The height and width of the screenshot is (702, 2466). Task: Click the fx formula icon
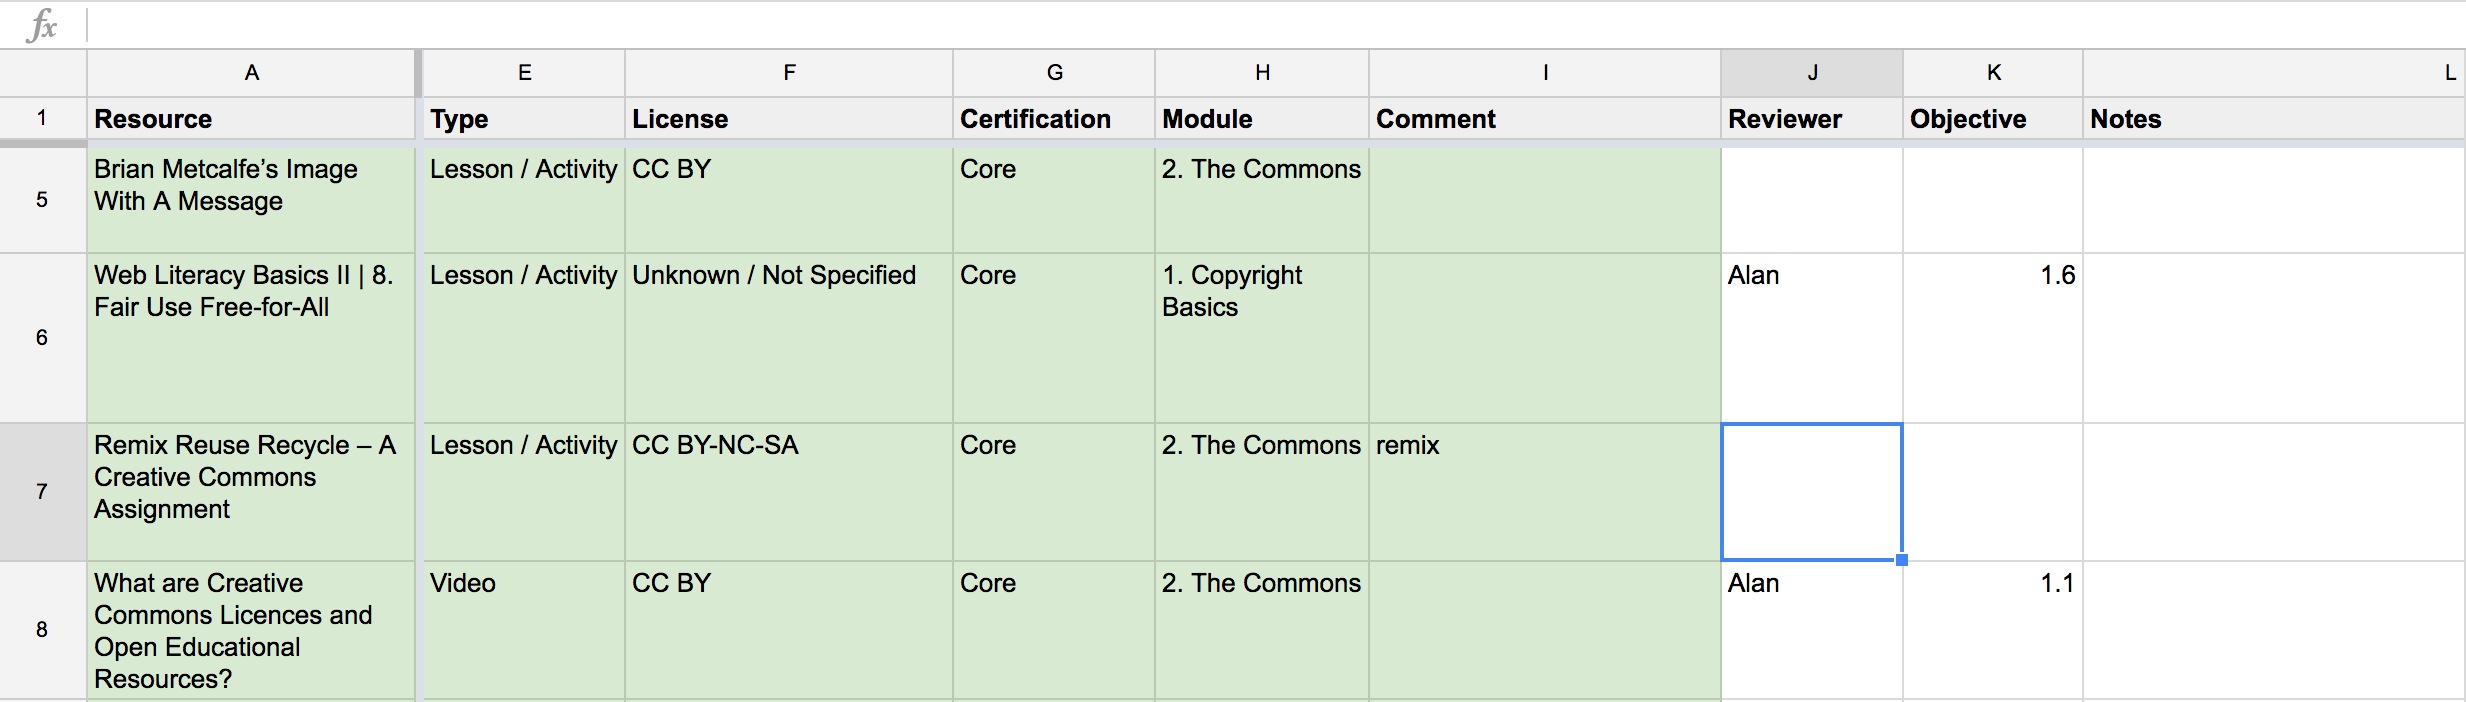42,25
